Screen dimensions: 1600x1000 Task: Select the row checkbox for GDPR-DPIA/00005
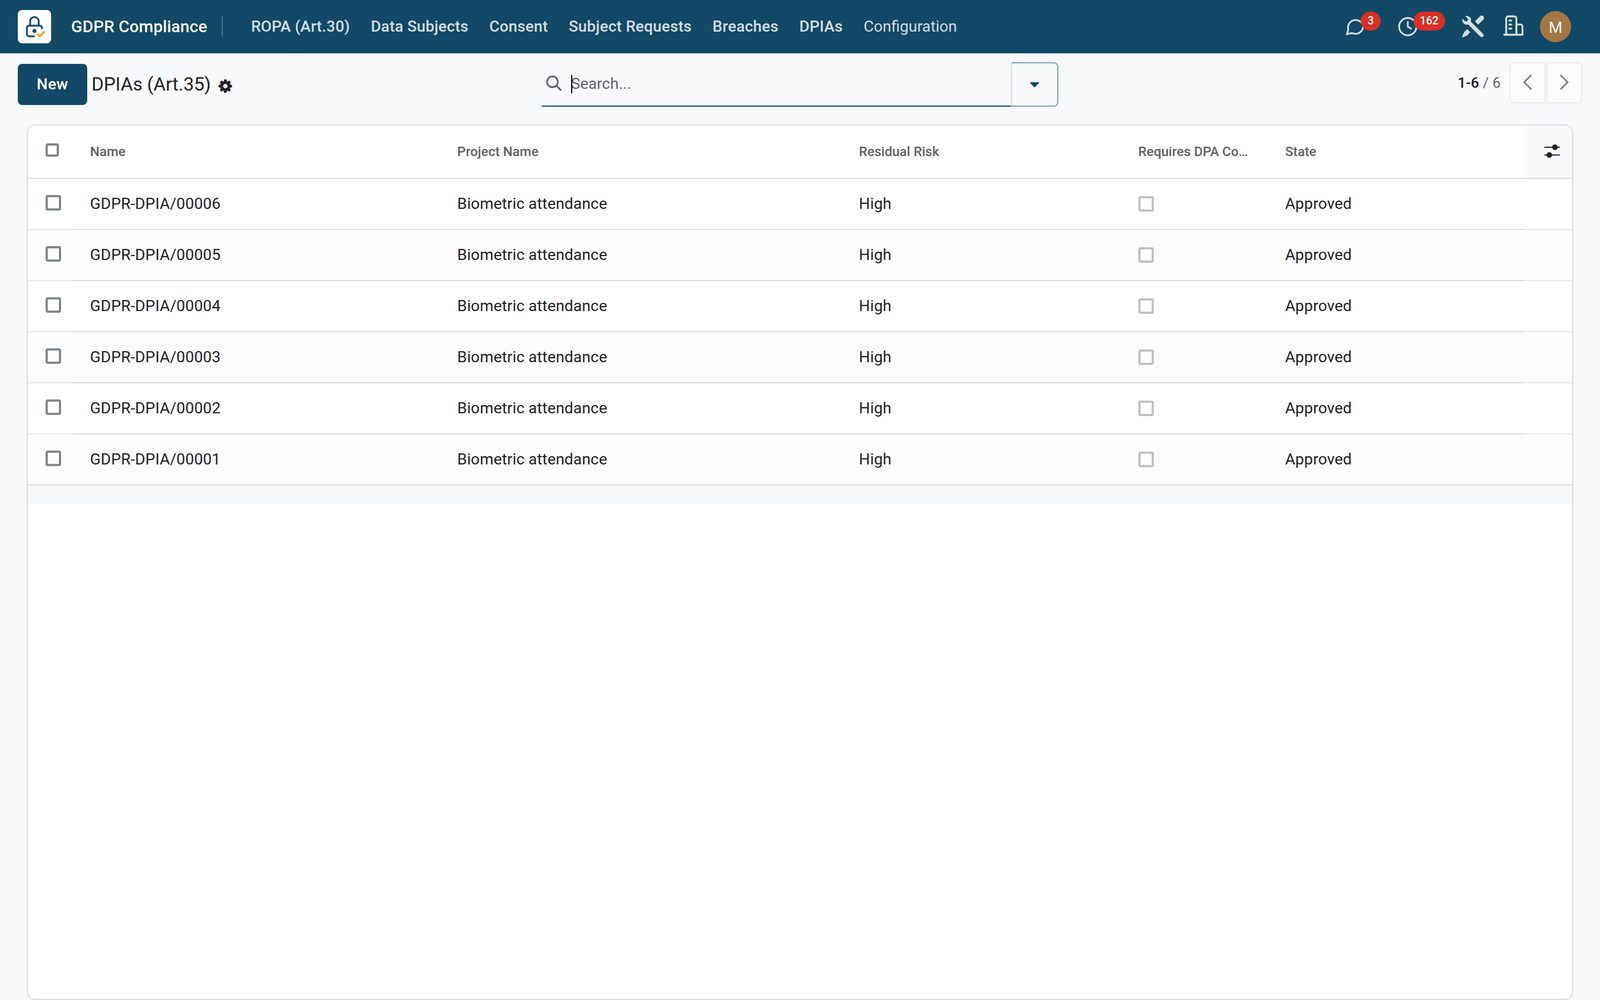click(53, 254)
